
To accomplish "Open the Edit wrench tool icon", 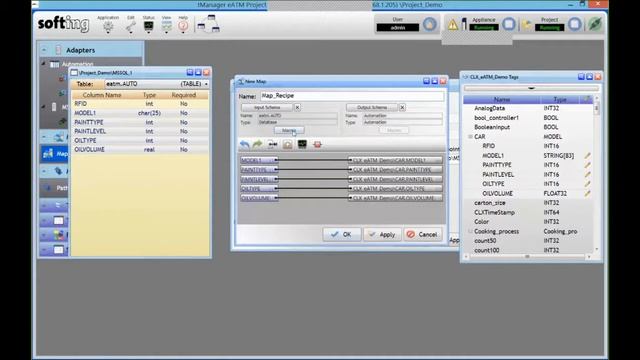I will click(130, 27).
